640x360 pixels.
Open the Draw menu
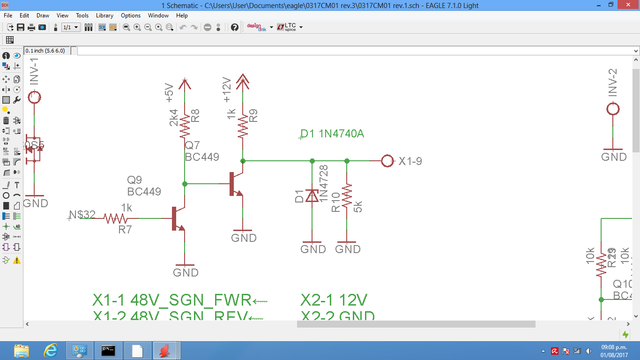42,16
